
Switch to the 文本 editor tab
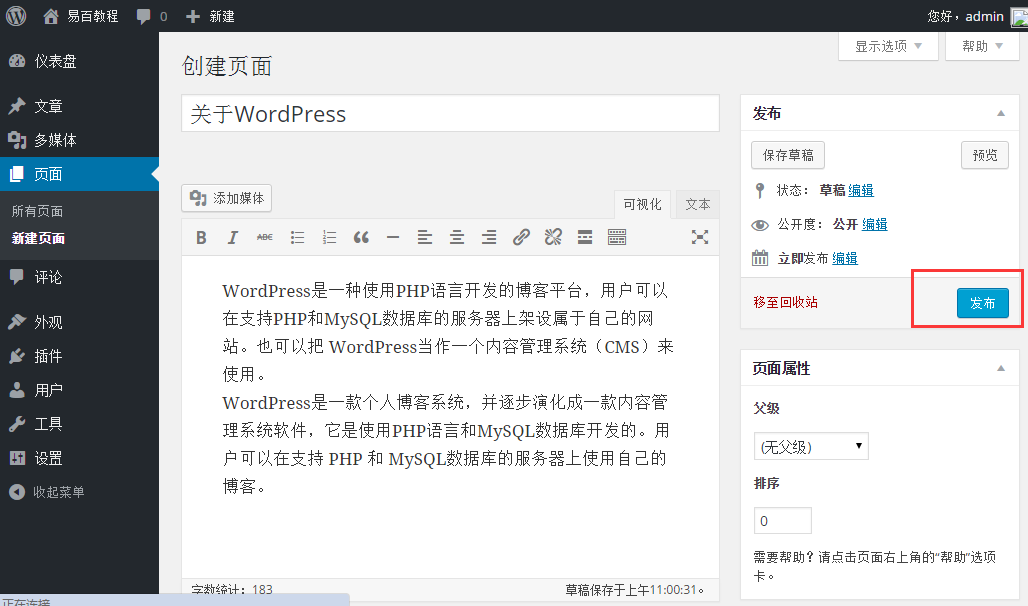coord(698,204)
